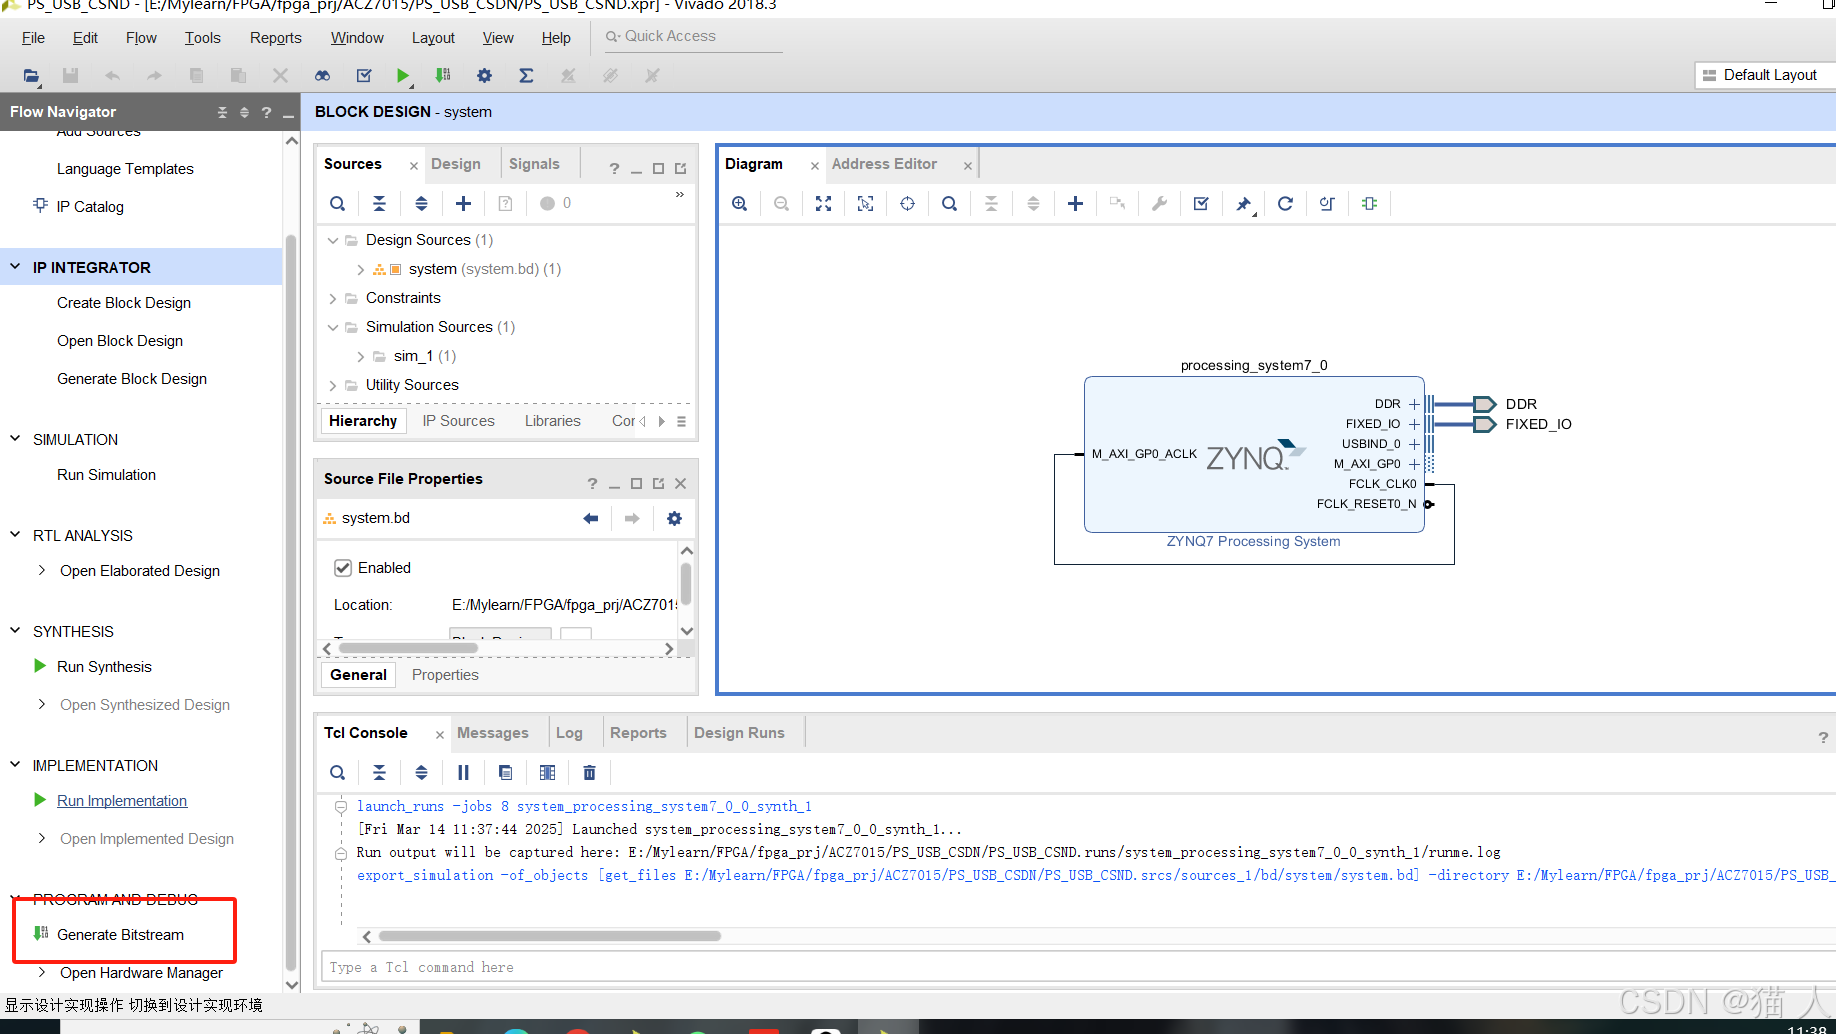Image resolution: width=1836 pixels, height=1034 pixels.
Task: Click the pin icon in Diagram toolbar
Action: pos(1243,203)
